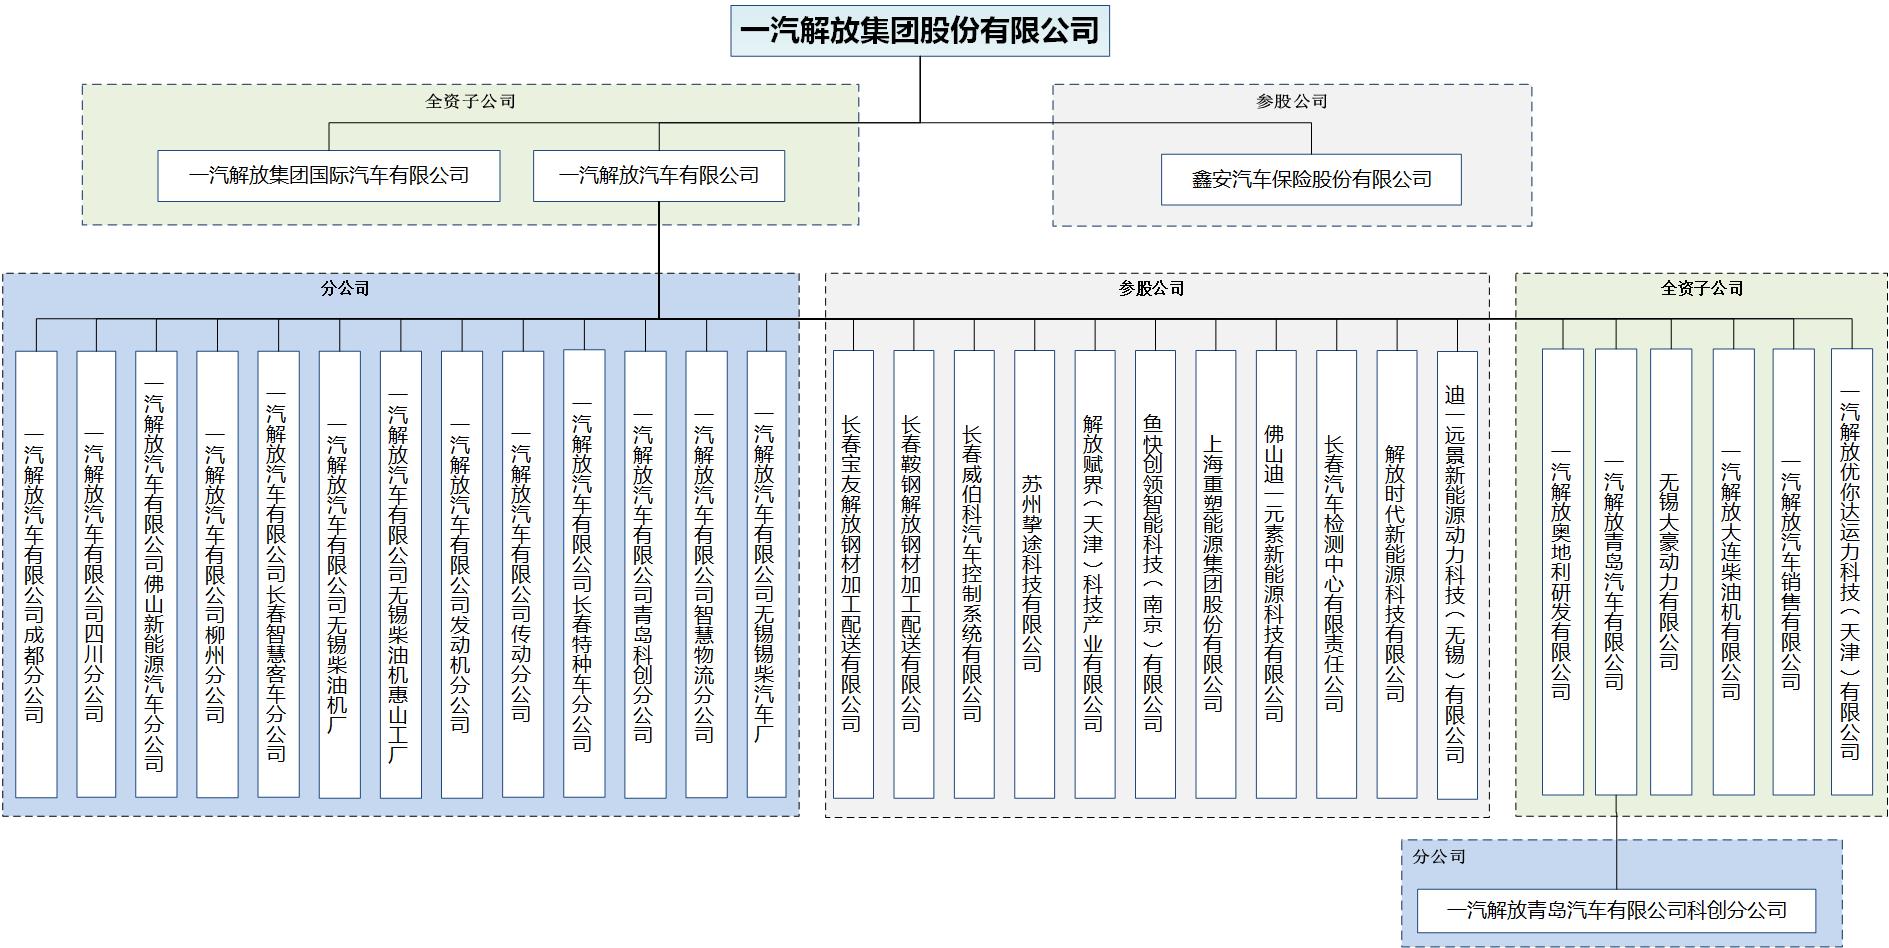Select 解放时代新能源科技有限公司 box
Image resolution: width=1889 pixels, height=948 pixels.
pyautogui.click(x=1397, y=574)
